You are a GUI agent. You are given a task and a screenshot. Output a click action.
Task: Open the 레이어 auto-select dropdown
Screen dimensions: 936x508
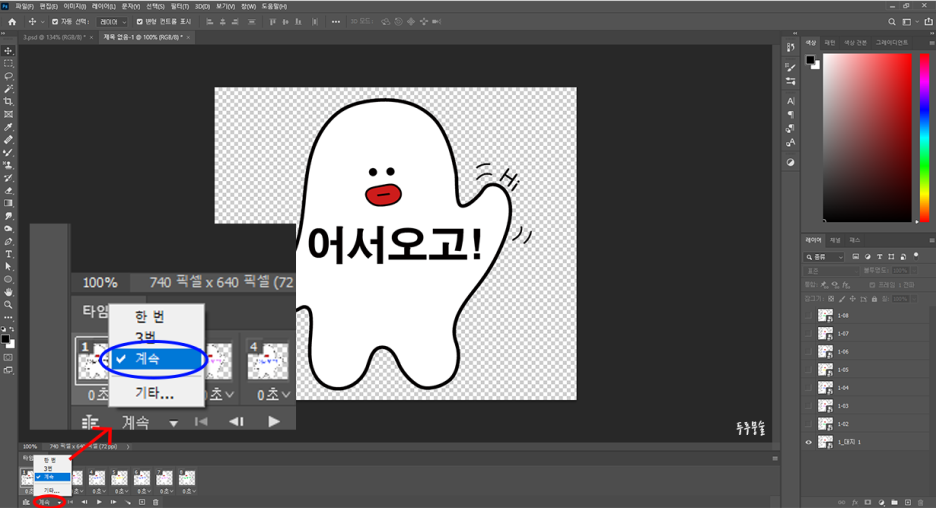pyautogui.click(x=112, y=21)
